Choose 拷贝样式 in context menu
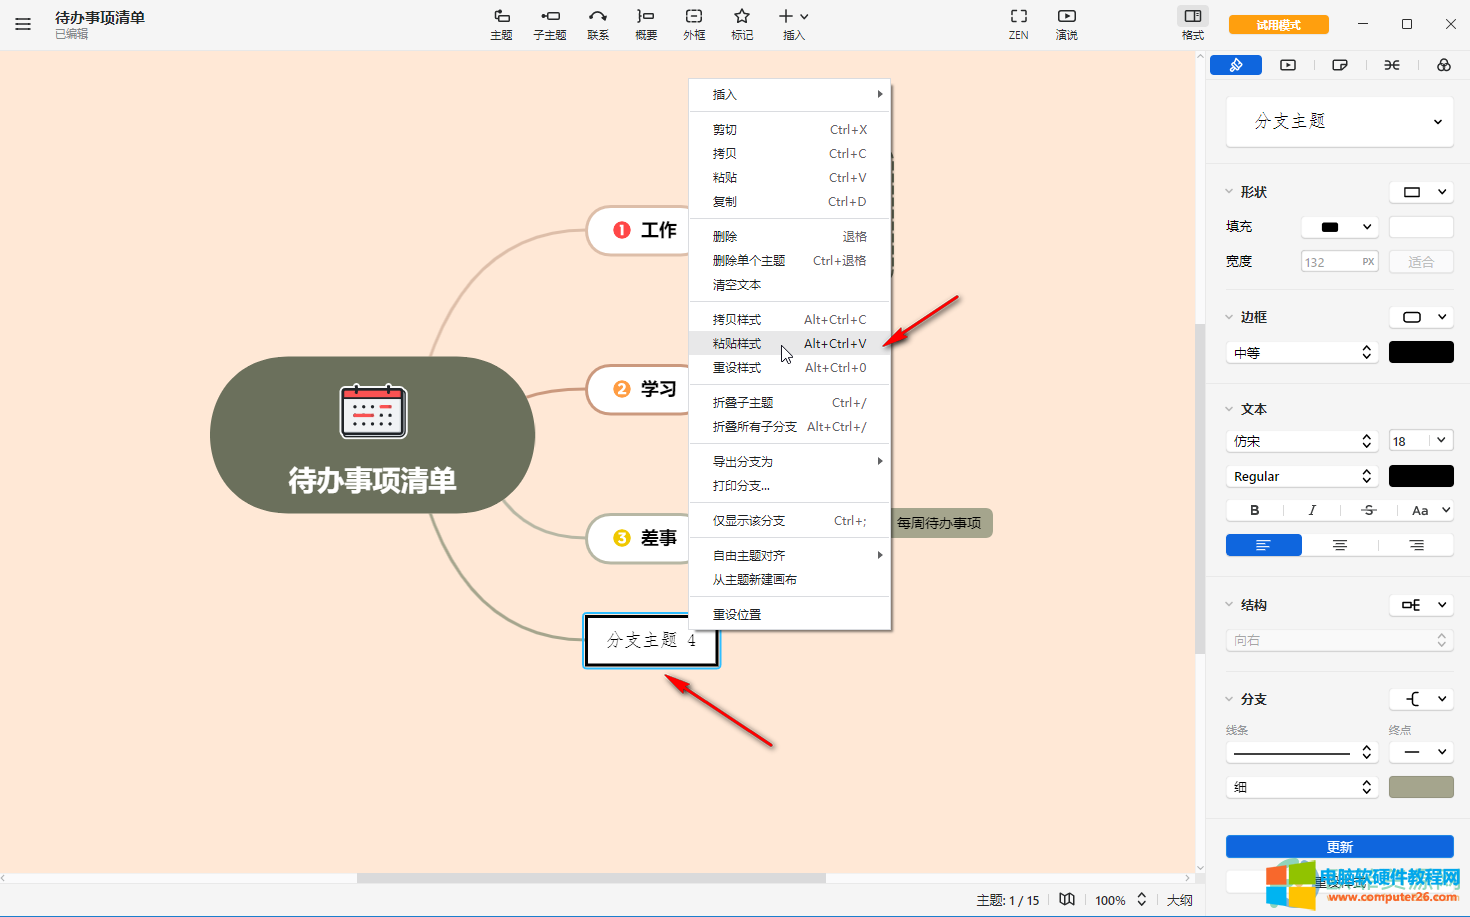 (790, 319)
